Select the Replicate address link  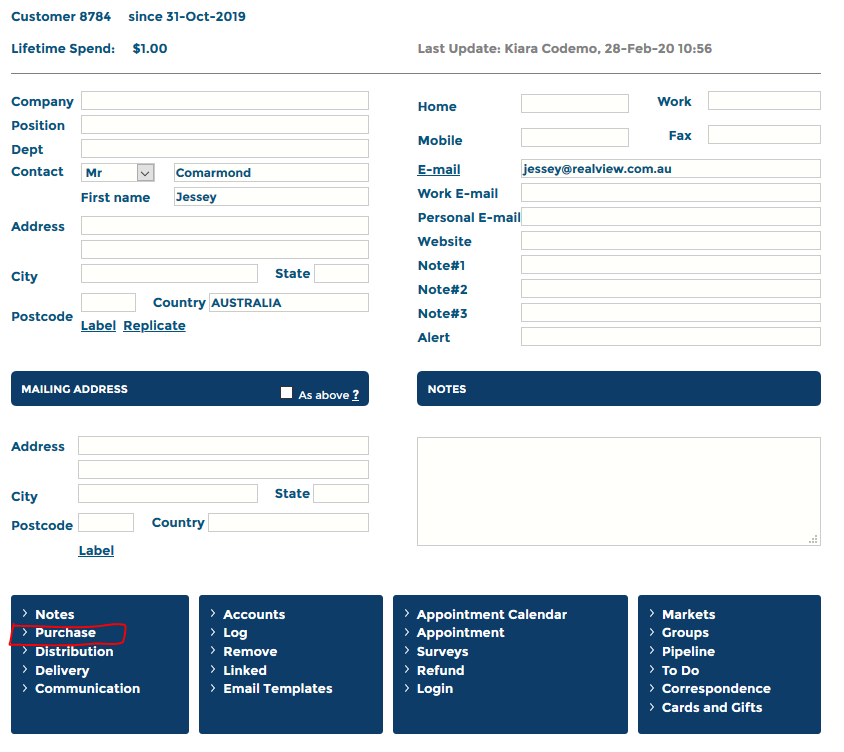point(154,326)
